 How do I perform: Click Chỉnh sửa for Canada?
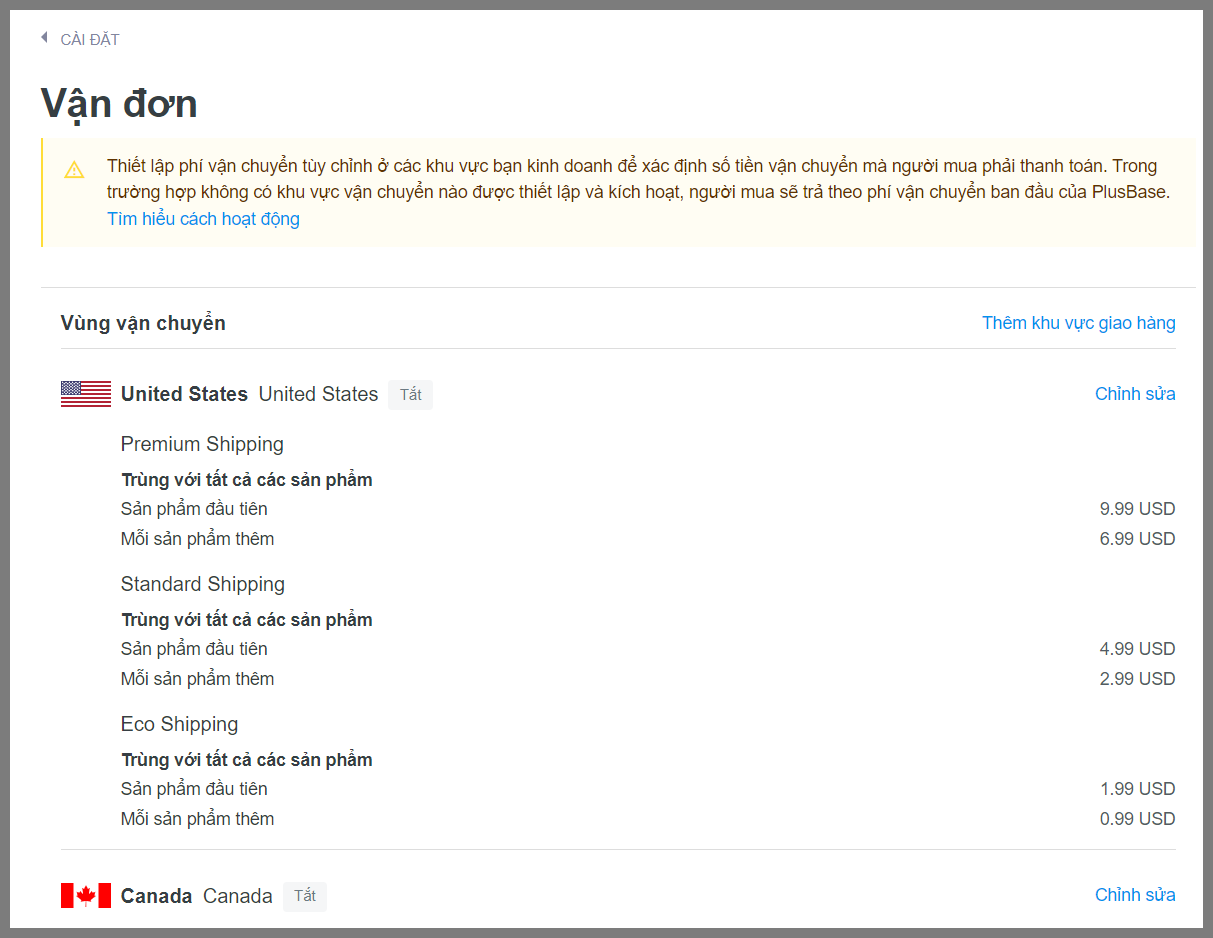click(x=1135, y=895)
